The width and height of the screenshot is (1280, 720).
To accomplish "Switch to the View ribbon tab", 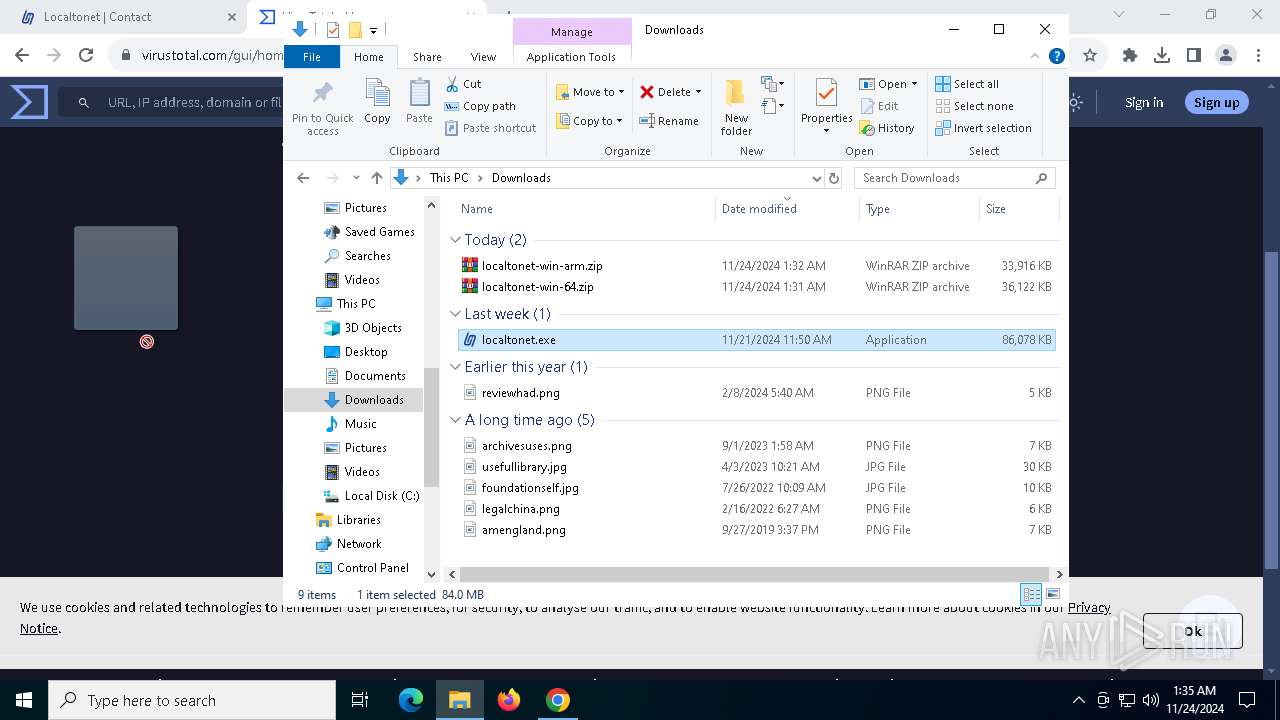I will (x=483, y=57).
